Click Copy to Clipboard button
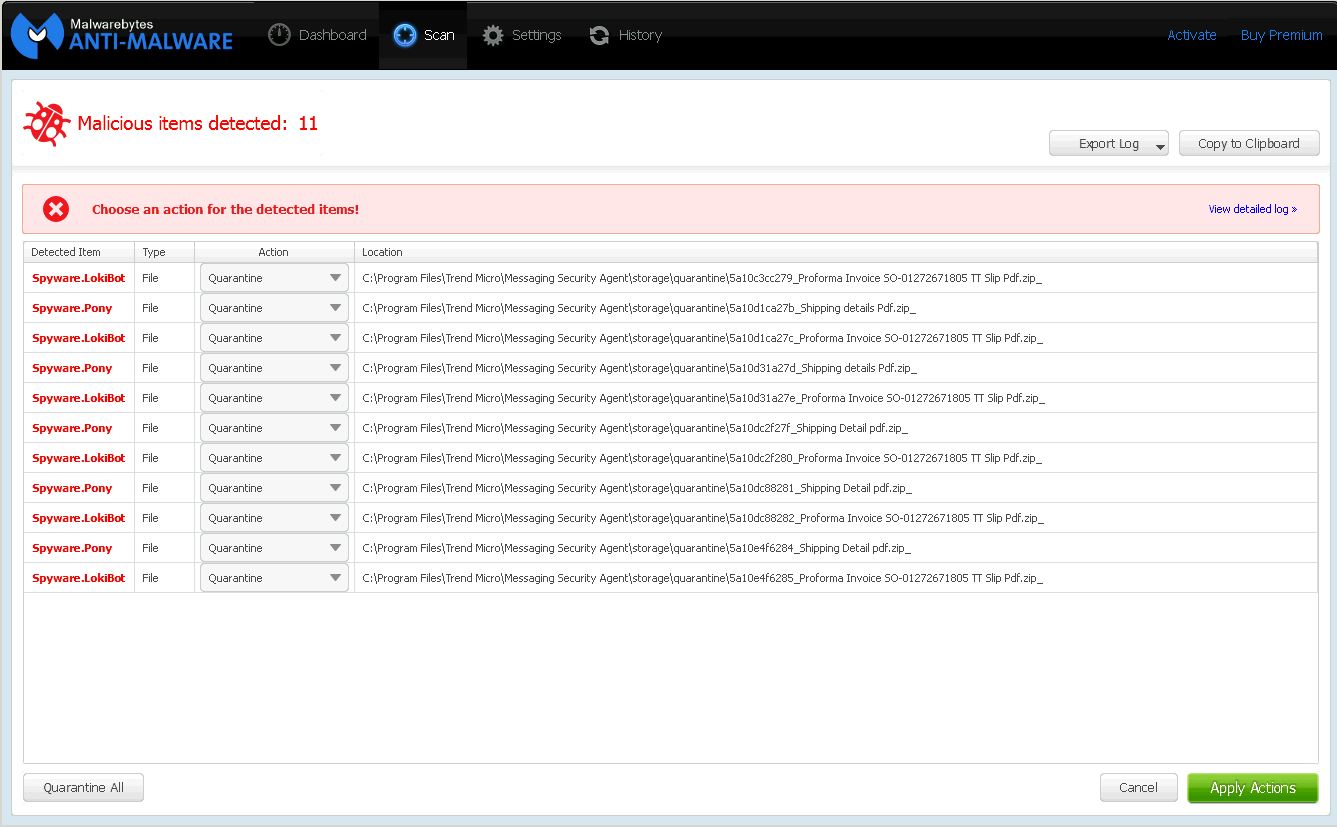This screenshot has width=1337, height=827. (1249, 143)
